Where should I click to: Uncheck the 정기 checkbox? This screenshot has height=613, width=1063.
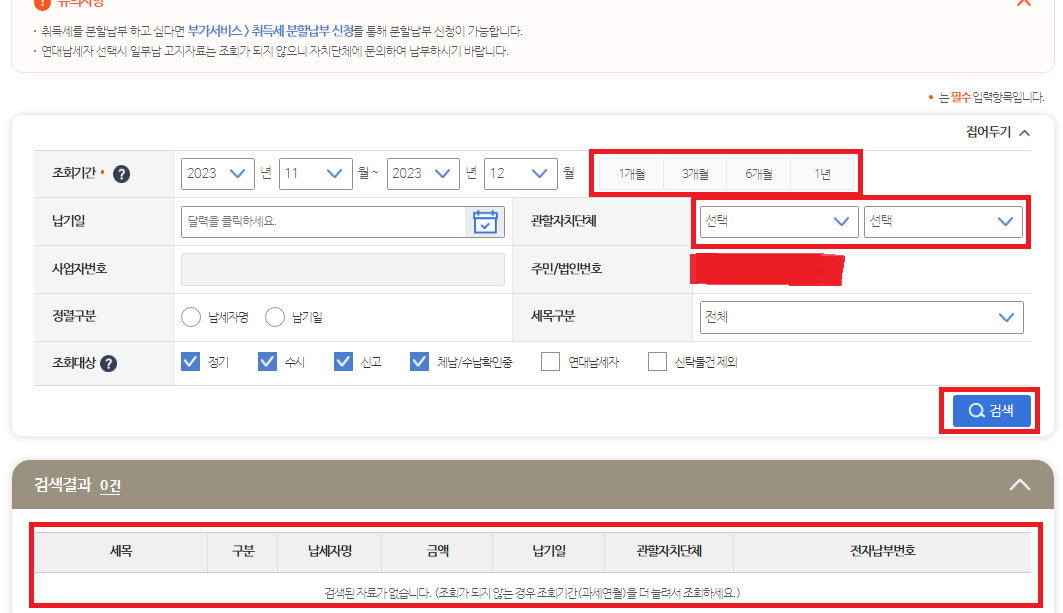point(191,360)
